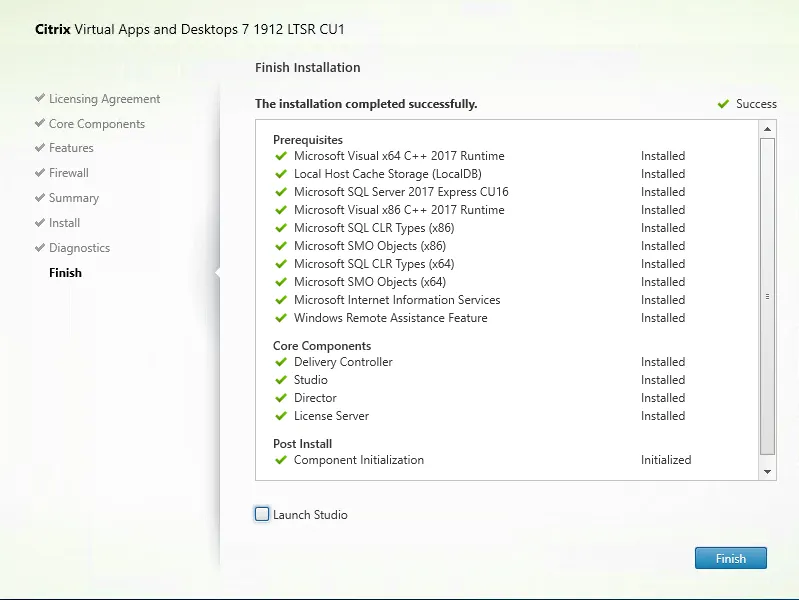Image resolution: width=799 pixels, height=600 pixels.
Task: Click sidebar checkmark beside Diagnostics
Action: coord(40,247)
